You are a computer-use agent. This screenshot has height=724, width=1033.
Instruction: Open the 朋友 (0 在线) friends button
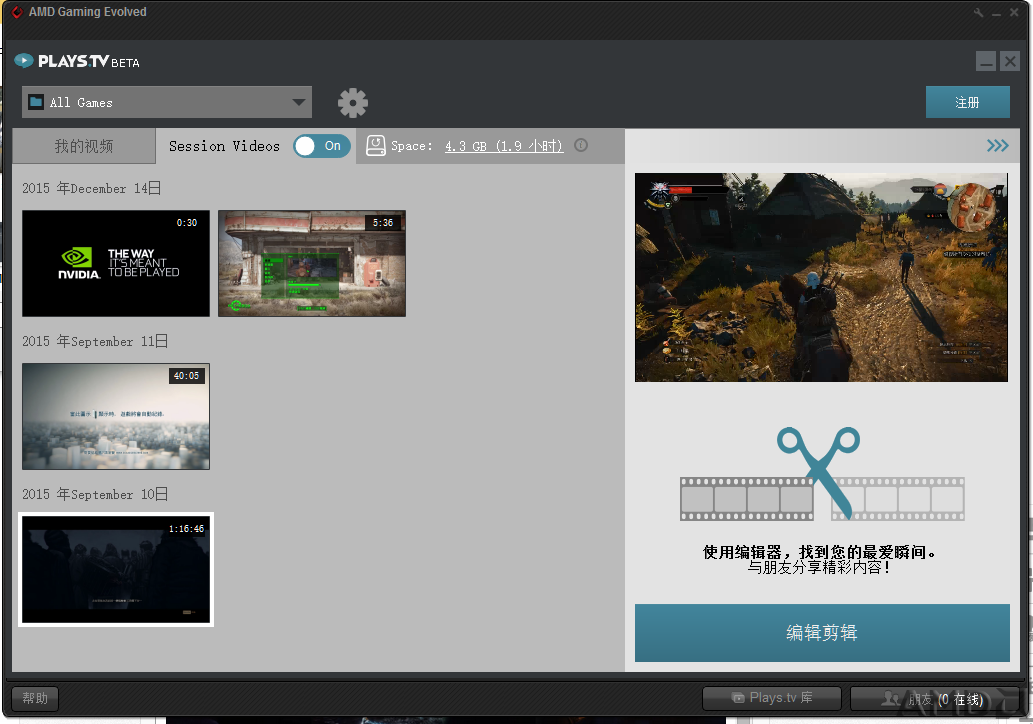934,698
